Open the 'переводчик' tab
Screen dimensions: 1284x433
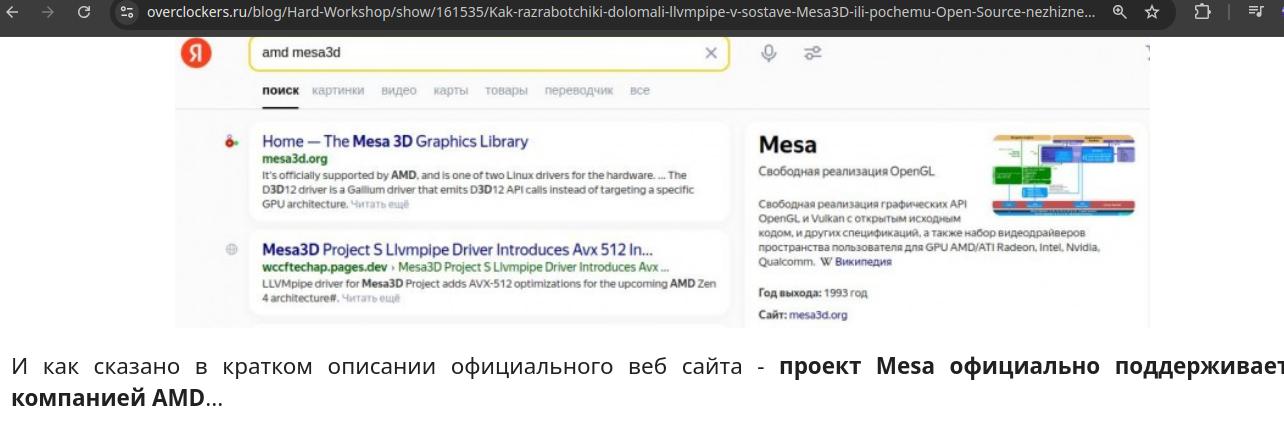(579, 90)
